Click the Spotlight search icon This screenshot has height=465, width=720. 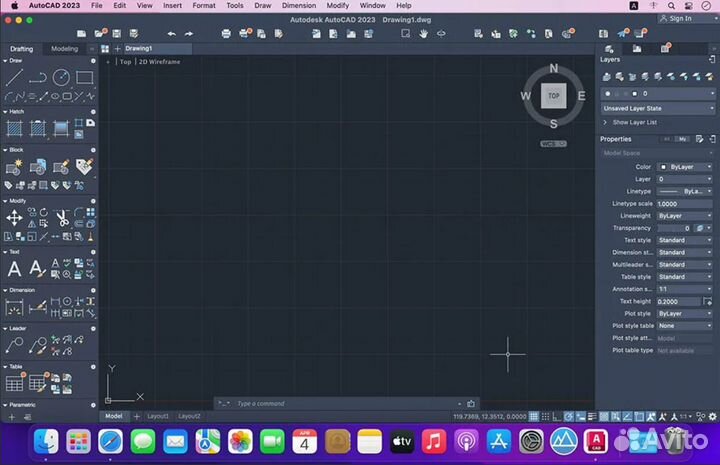[671, 6]
